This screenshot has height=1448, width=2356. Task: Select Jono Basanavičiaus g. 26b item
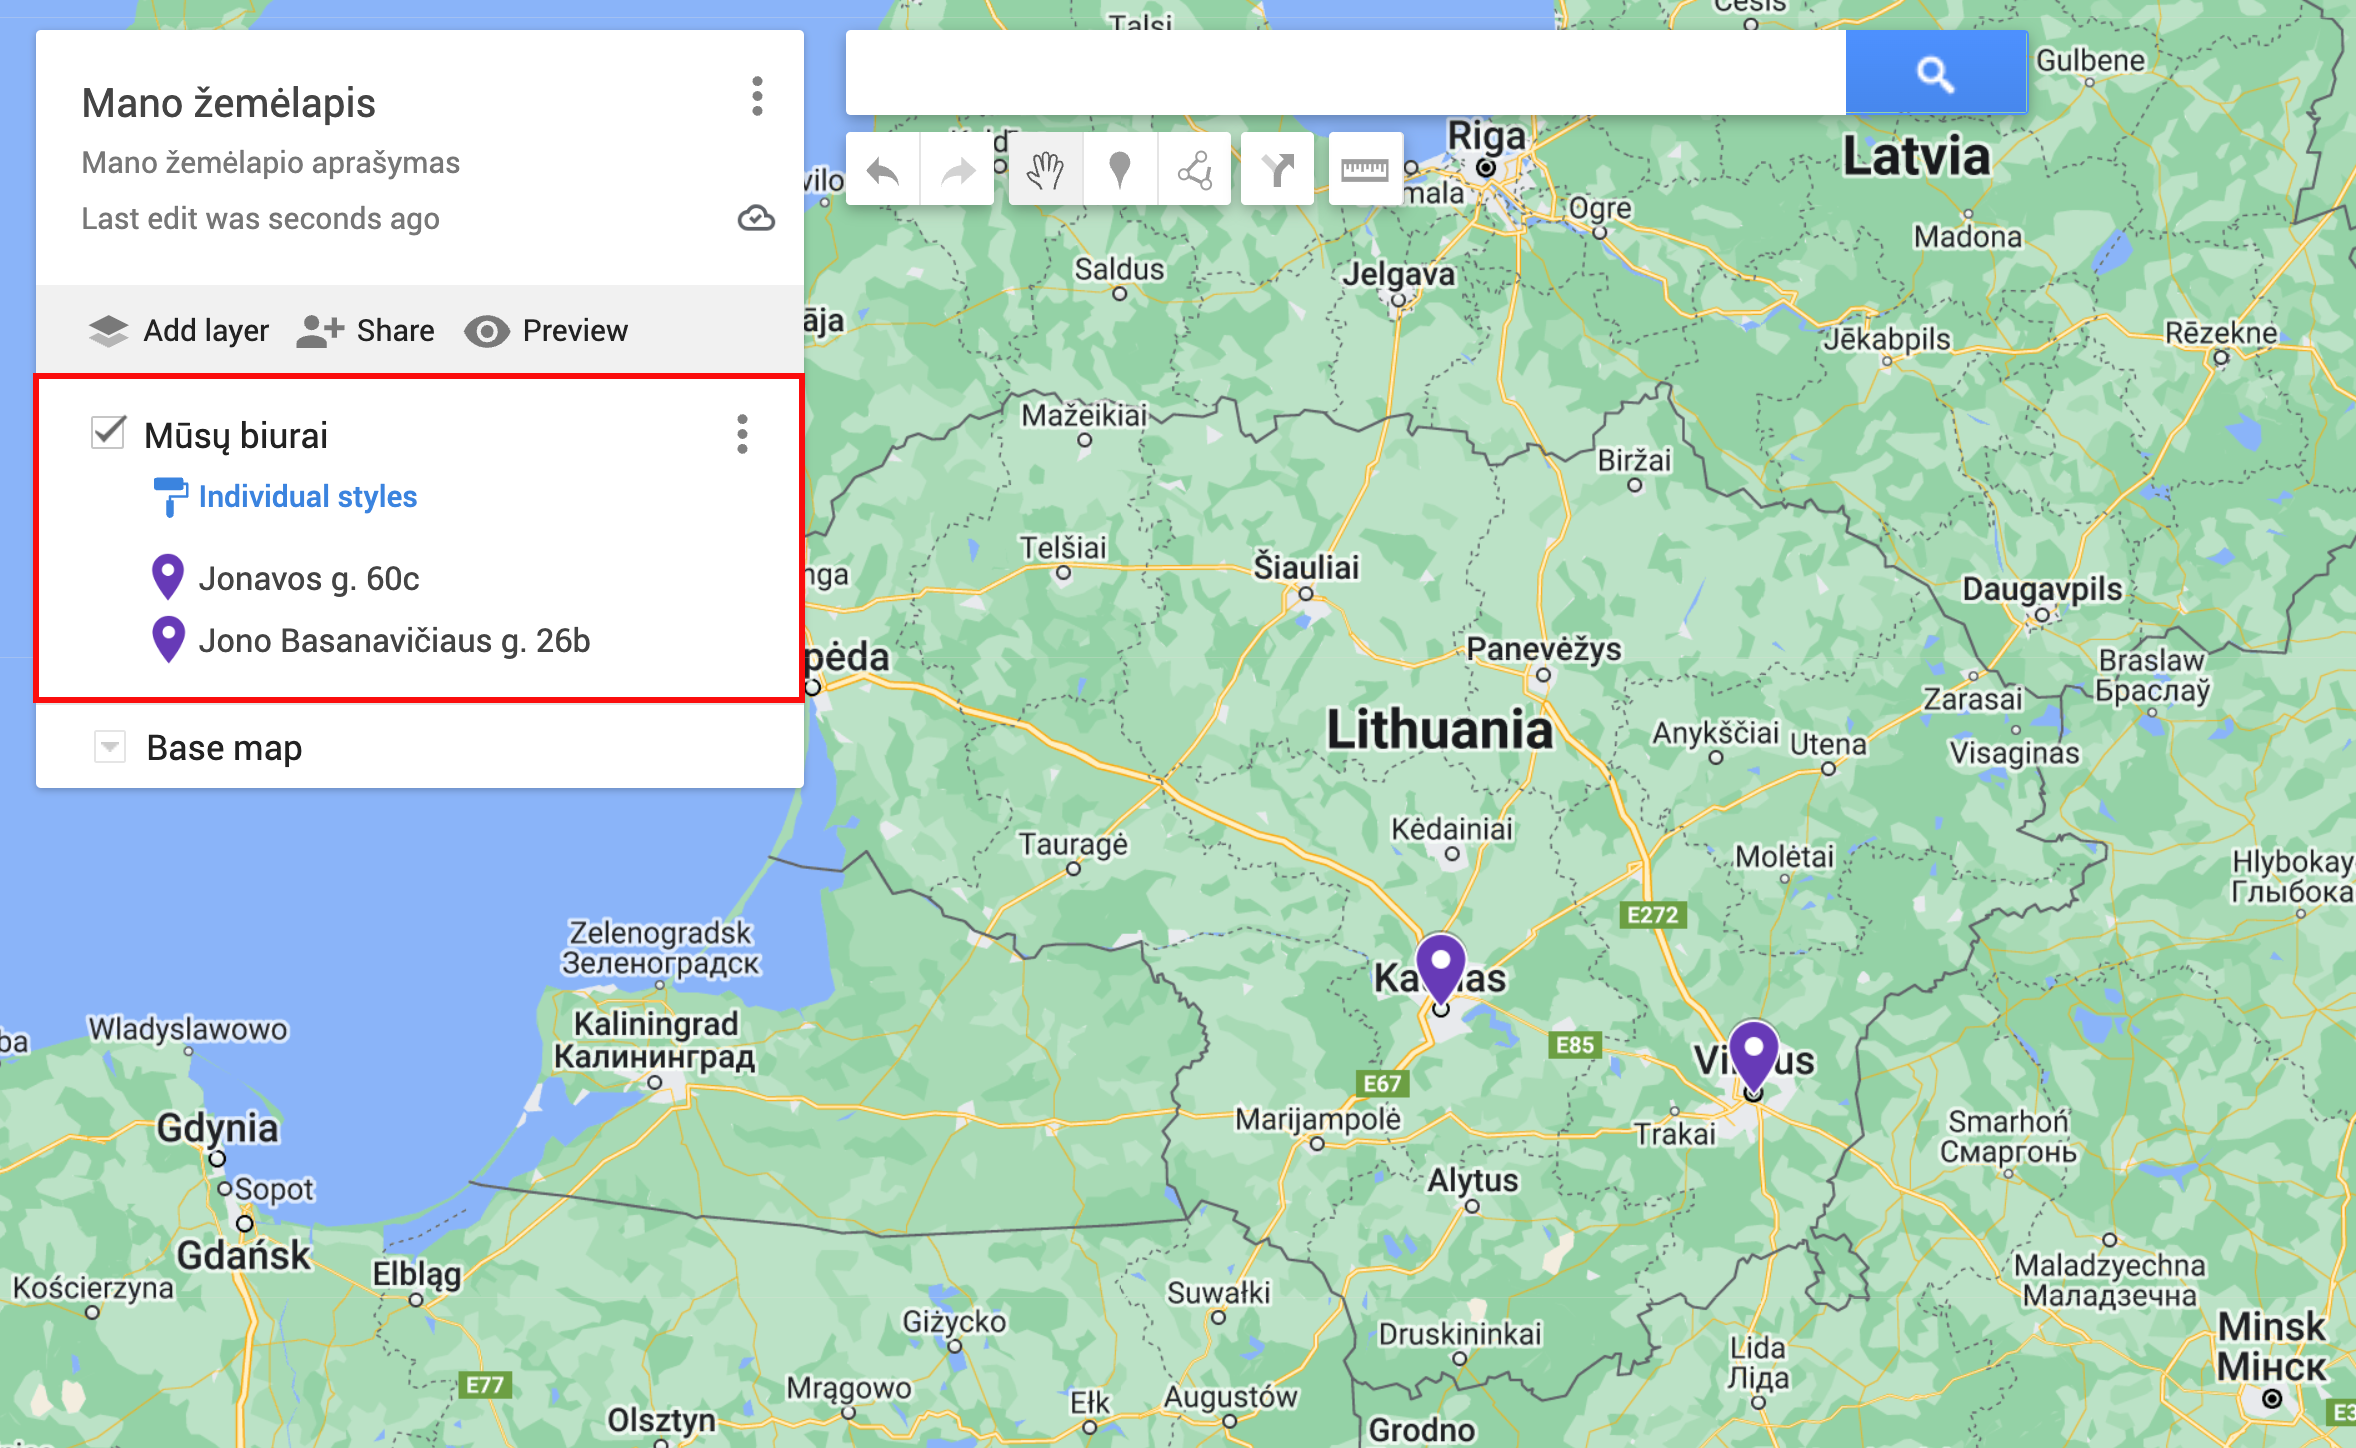[393, 641]
